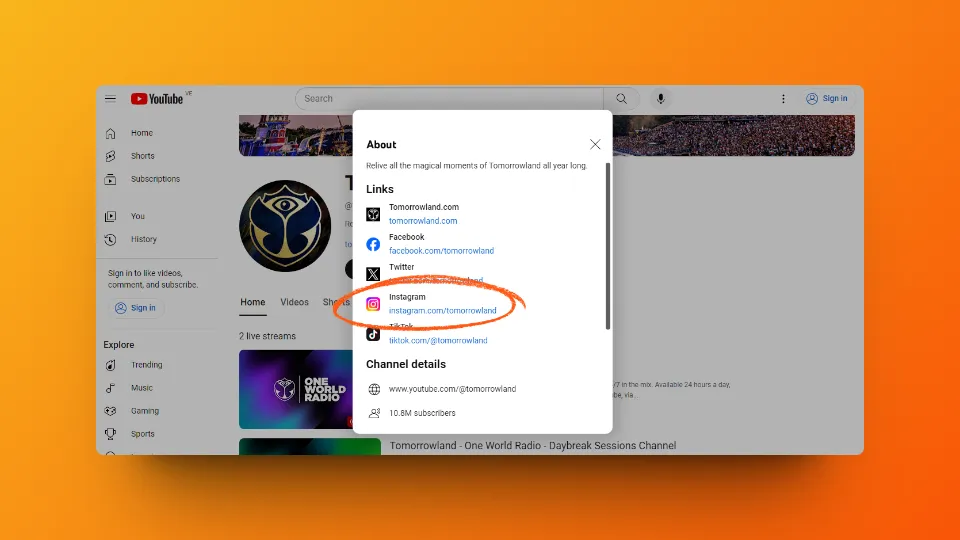Click inside the Search field
960x540 pixels.
tap(450, 99)
